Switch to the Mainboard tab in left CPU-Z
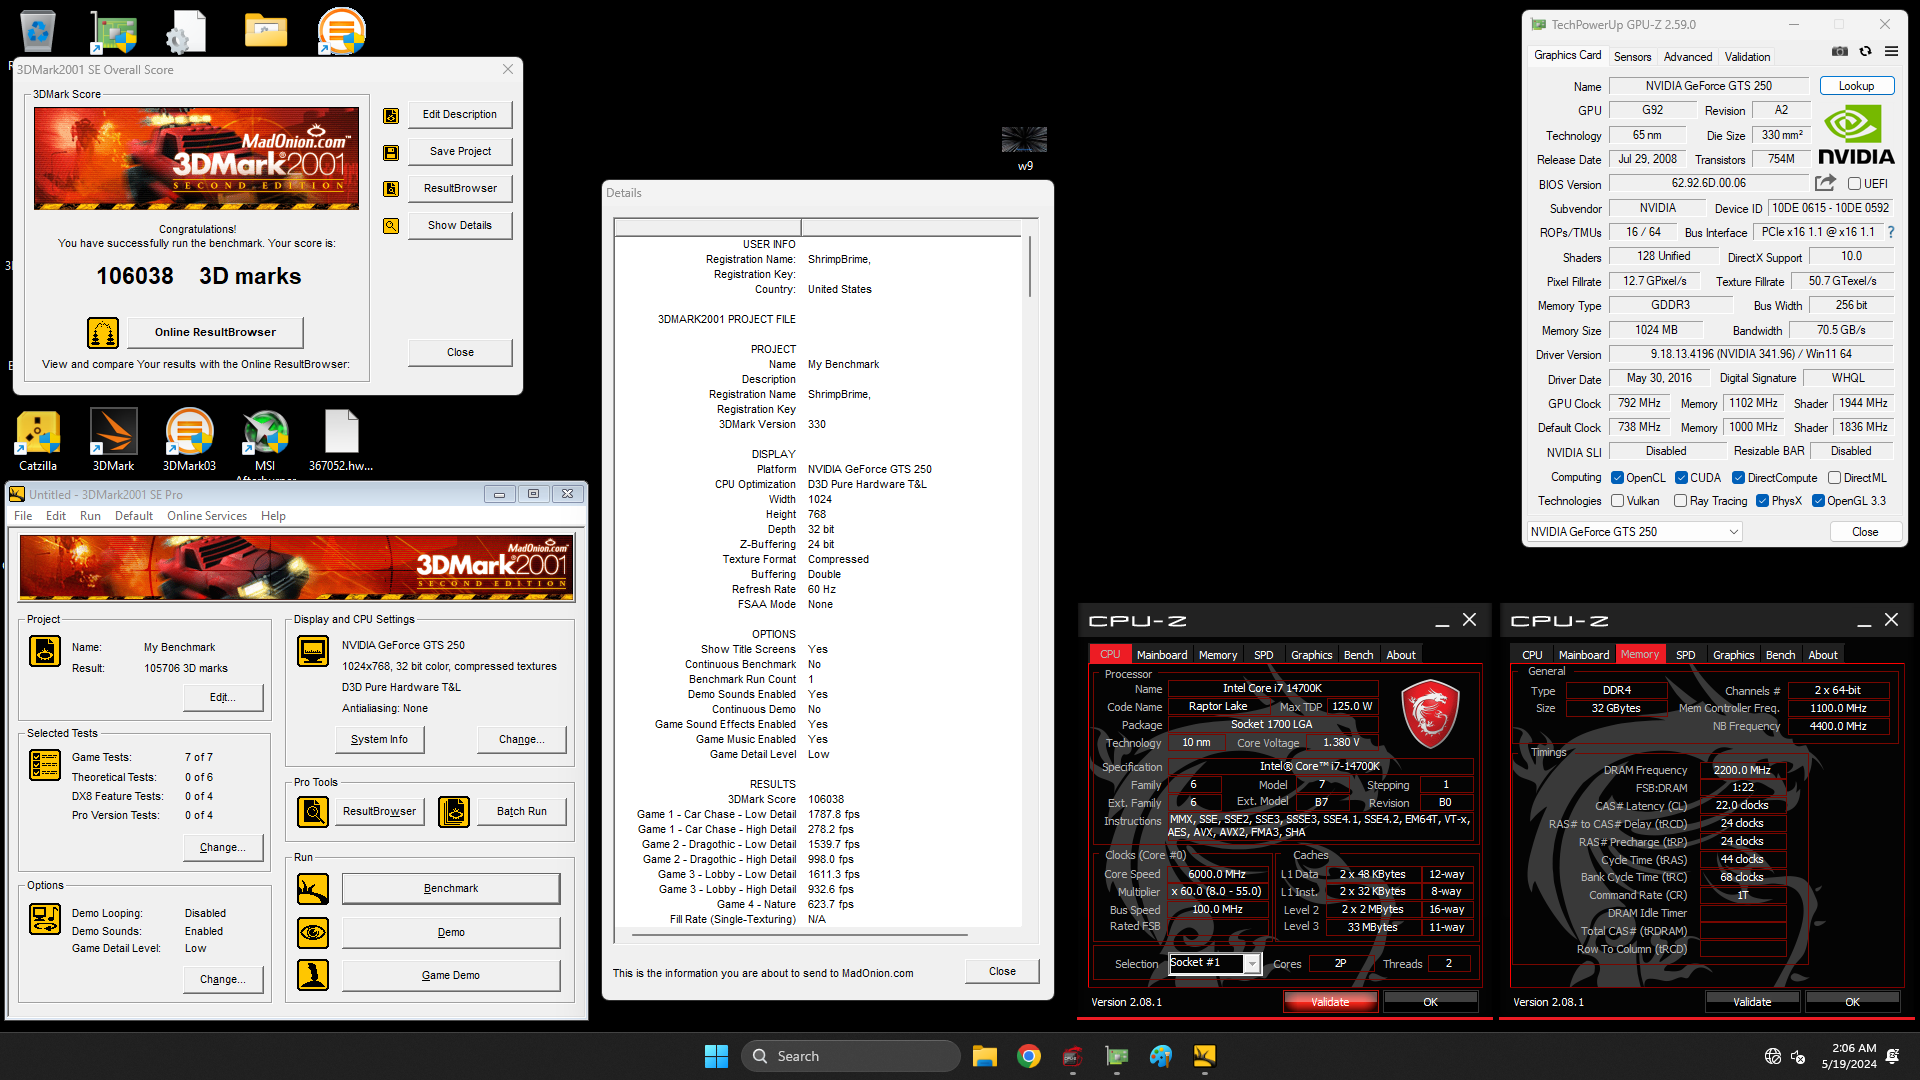Screen dimensions: 1920x1080 coord(1162,655)
